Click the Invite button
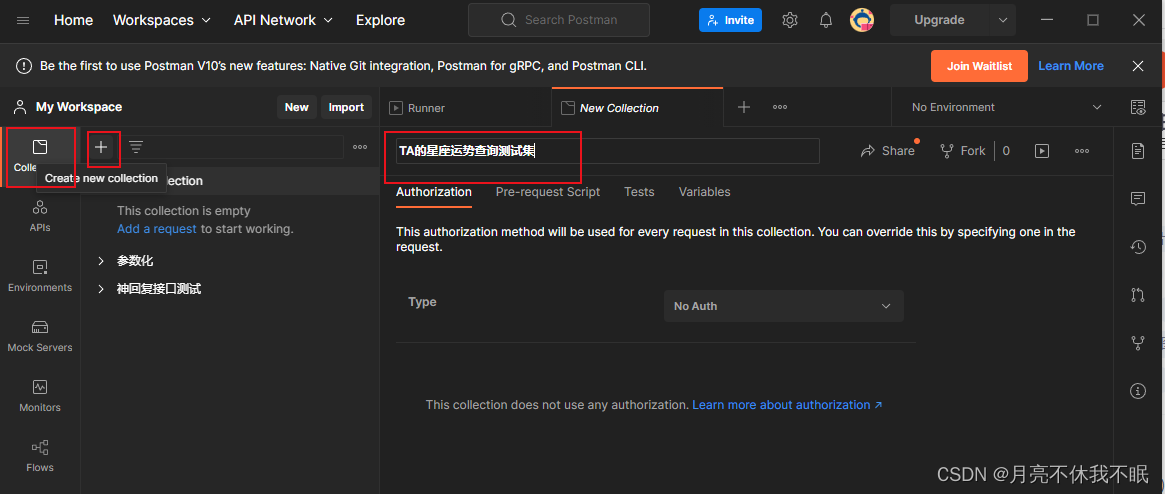Viewport: 1165px width, 494px height. point(730,20)
